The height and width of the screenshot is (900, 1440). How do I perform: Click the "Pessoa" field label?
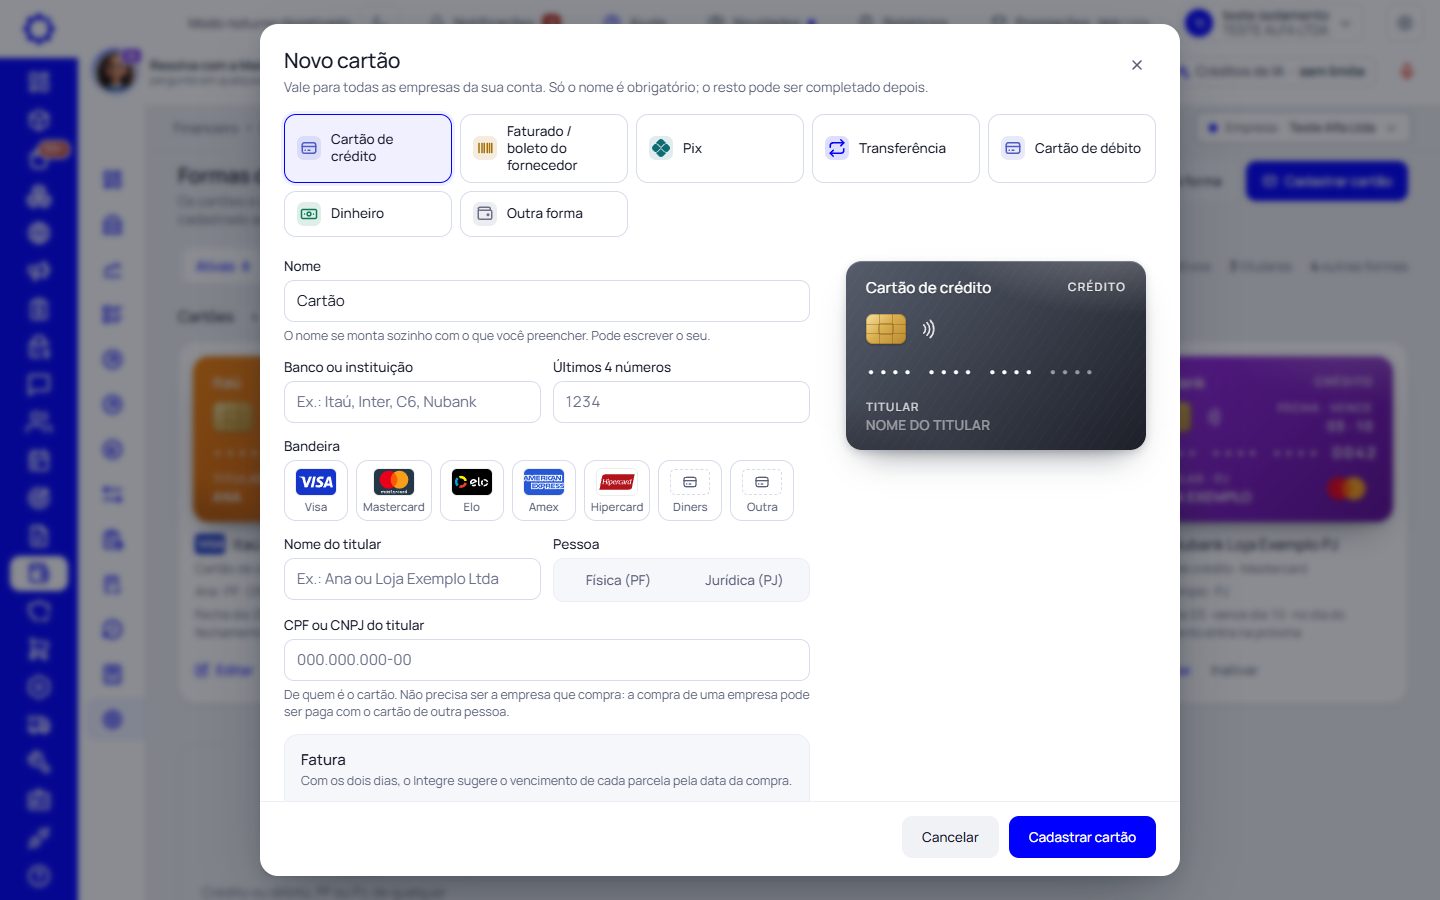(x=576, y=544)
